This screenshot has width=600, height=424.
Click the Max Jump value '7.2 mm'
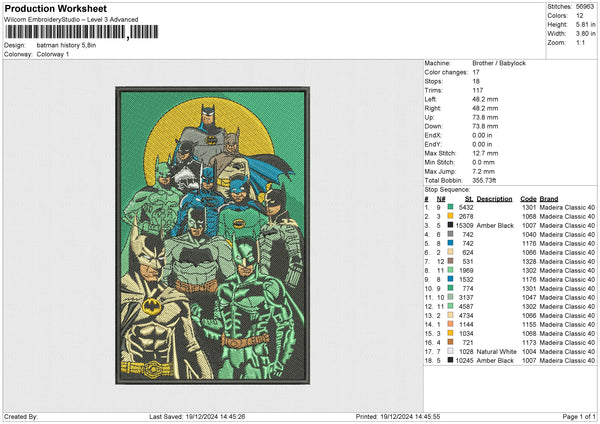pyautogui.click(x=483, y=171)
